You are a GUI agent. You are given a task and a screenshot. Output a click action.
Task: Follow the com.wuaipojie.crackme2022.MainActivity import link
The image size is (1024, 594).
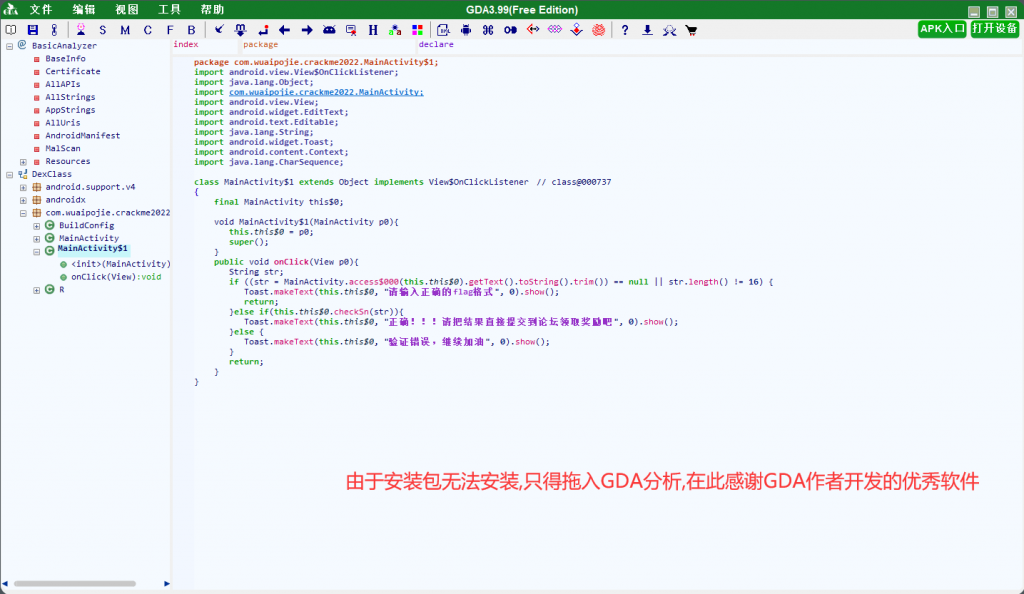pyautogui.click(x=326, y=92)
